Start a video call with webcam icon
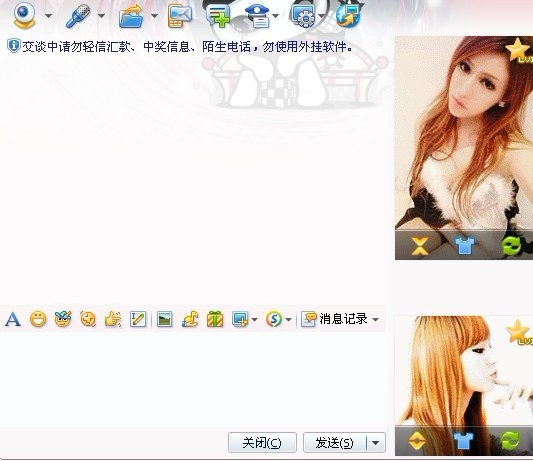The width and height of the screenshot is (533, 461). coord(25,15)
